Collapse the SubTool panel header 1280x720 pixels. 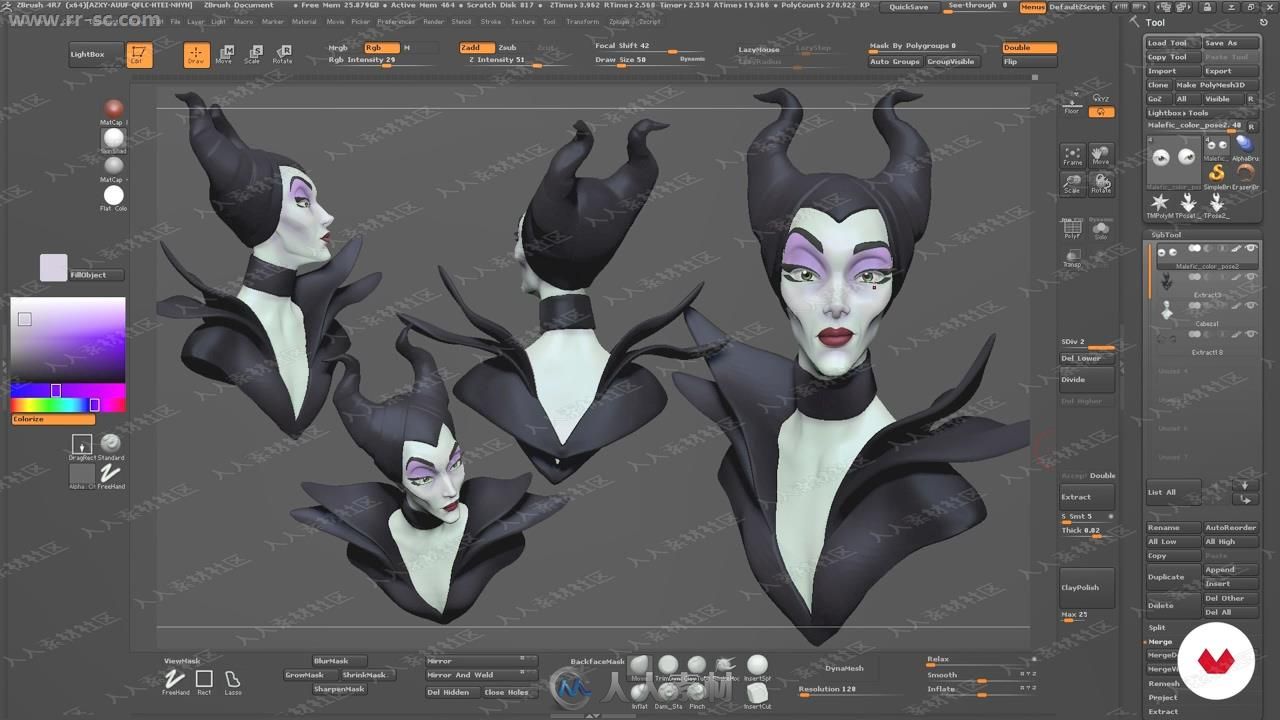[1167, 235]
